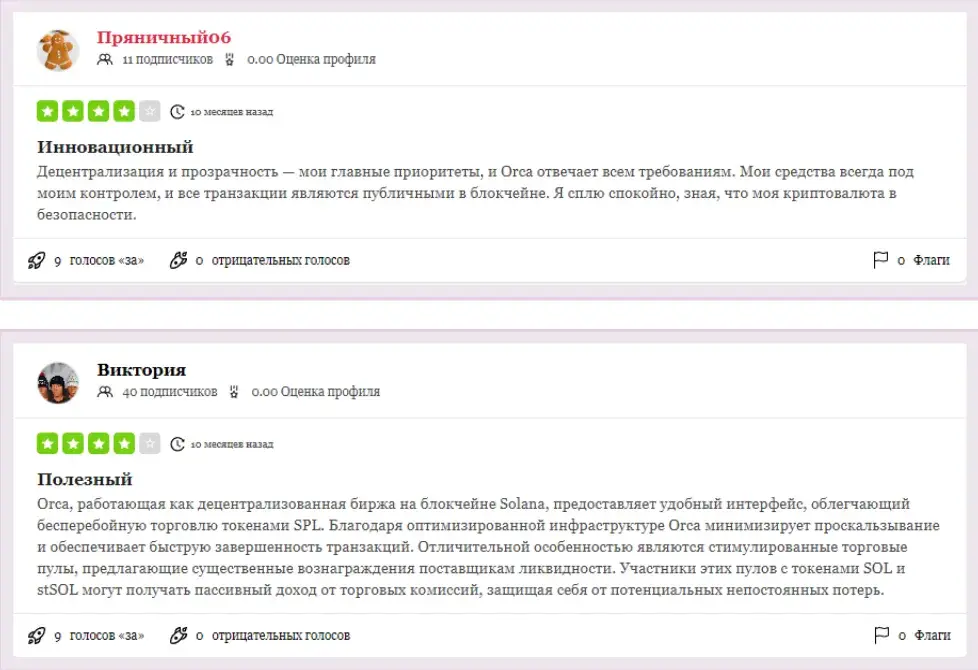The image size is (978, 670).
Task: Open the Пряничный06 profile link
Action: click(x=163, y=37)
